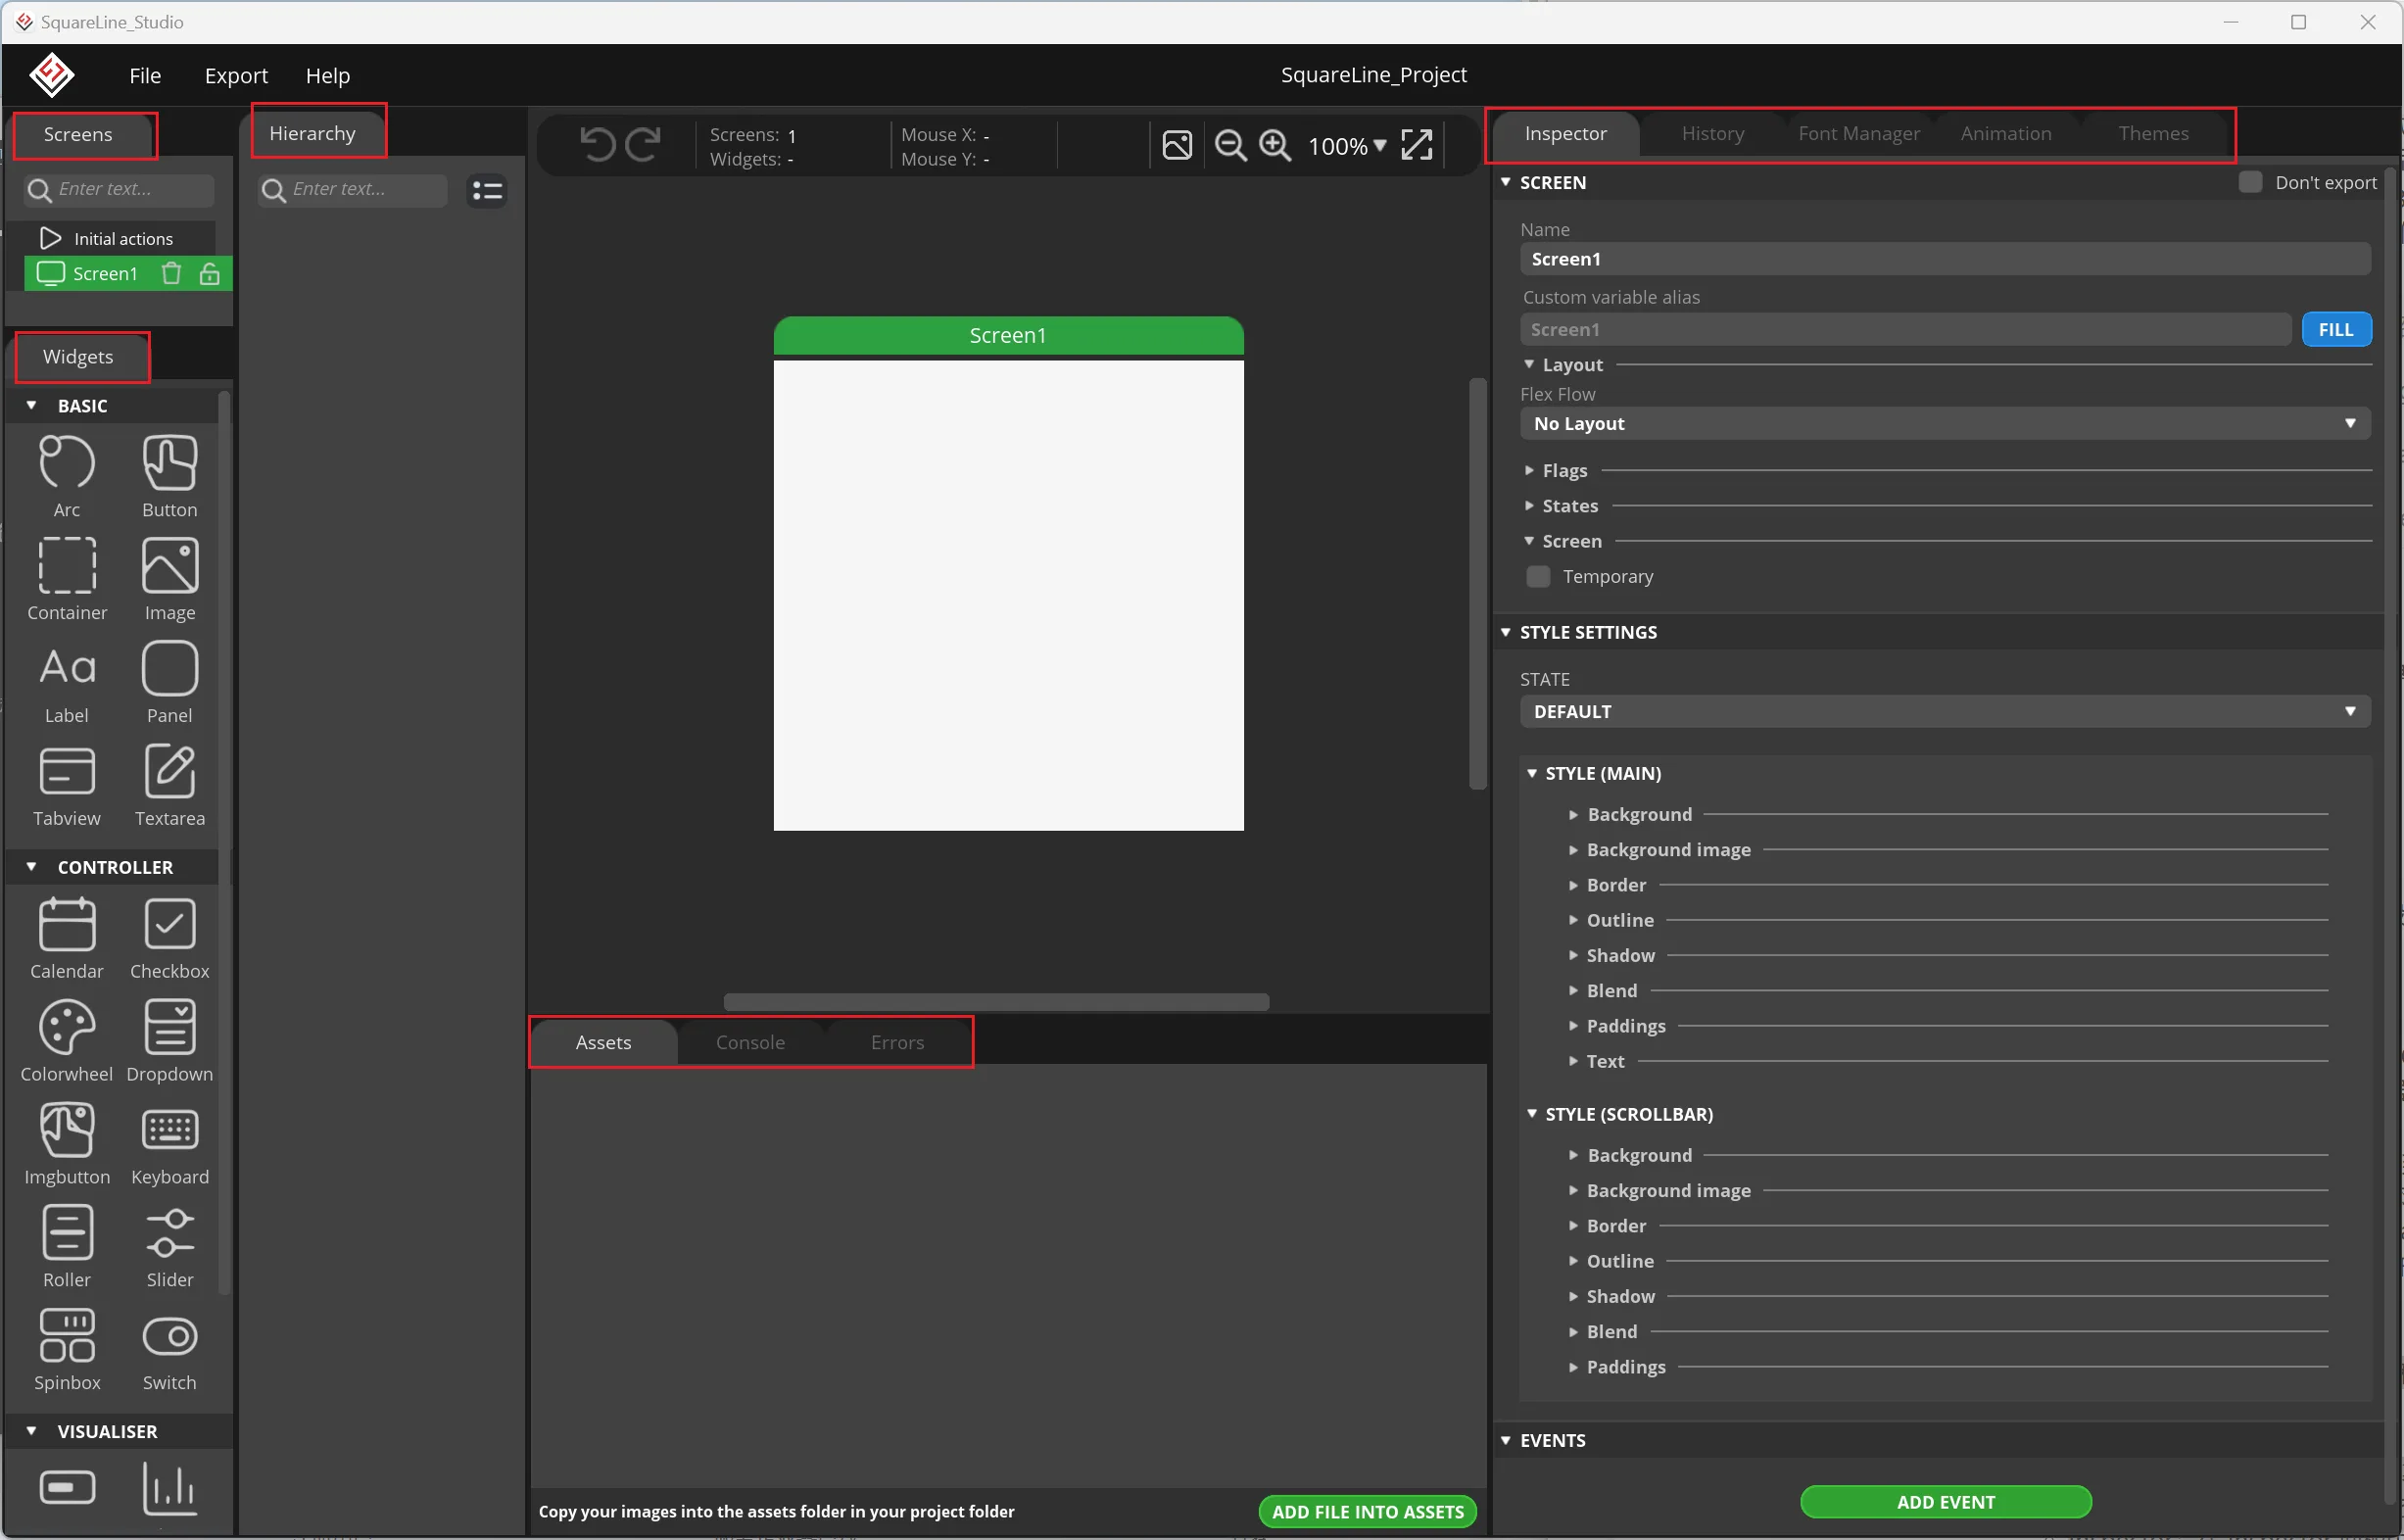
Task: Open the Flex Flow No Layout dropdown
Action: [x=1945, y=424]
